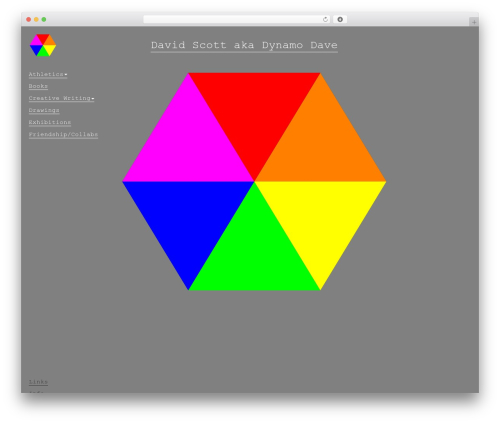Expand the Athletics menu
The image size is (500, 423).
(x=48, y=74)
